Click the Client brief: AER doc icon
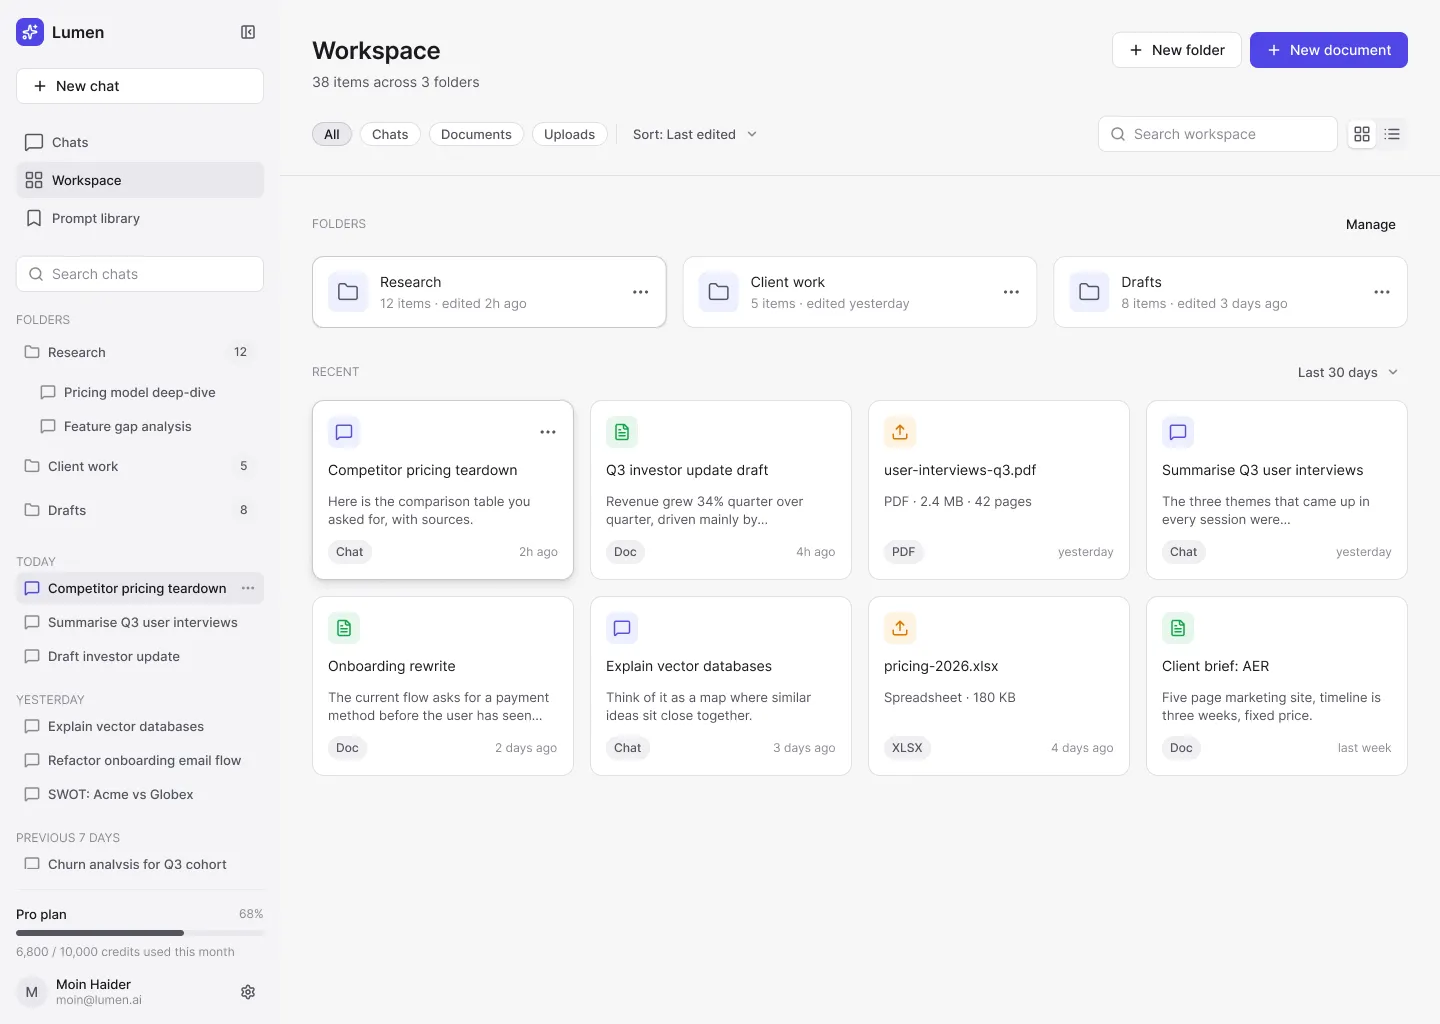 point(1178,628)
